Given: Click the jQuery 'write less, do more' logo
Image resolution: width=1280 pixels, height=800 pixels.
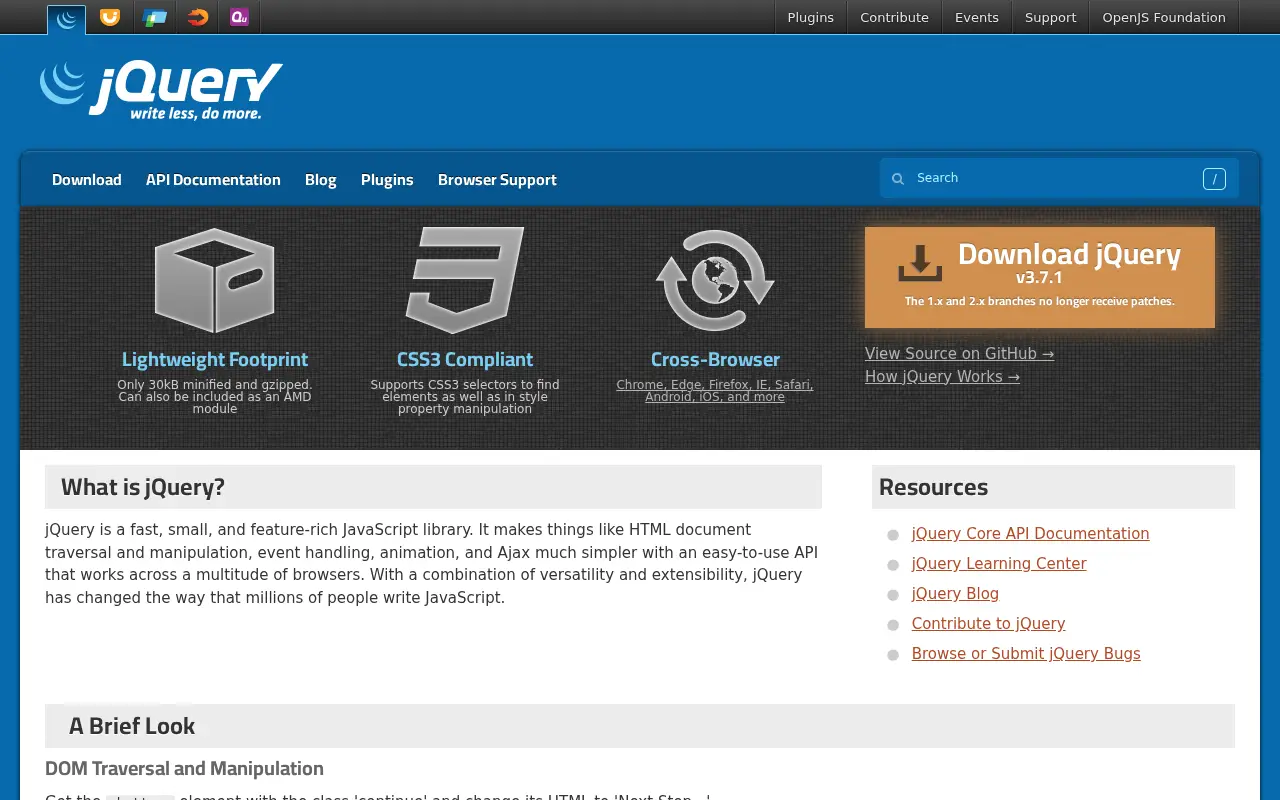Looking at the screenshot, I should click(x=161, y=91).
